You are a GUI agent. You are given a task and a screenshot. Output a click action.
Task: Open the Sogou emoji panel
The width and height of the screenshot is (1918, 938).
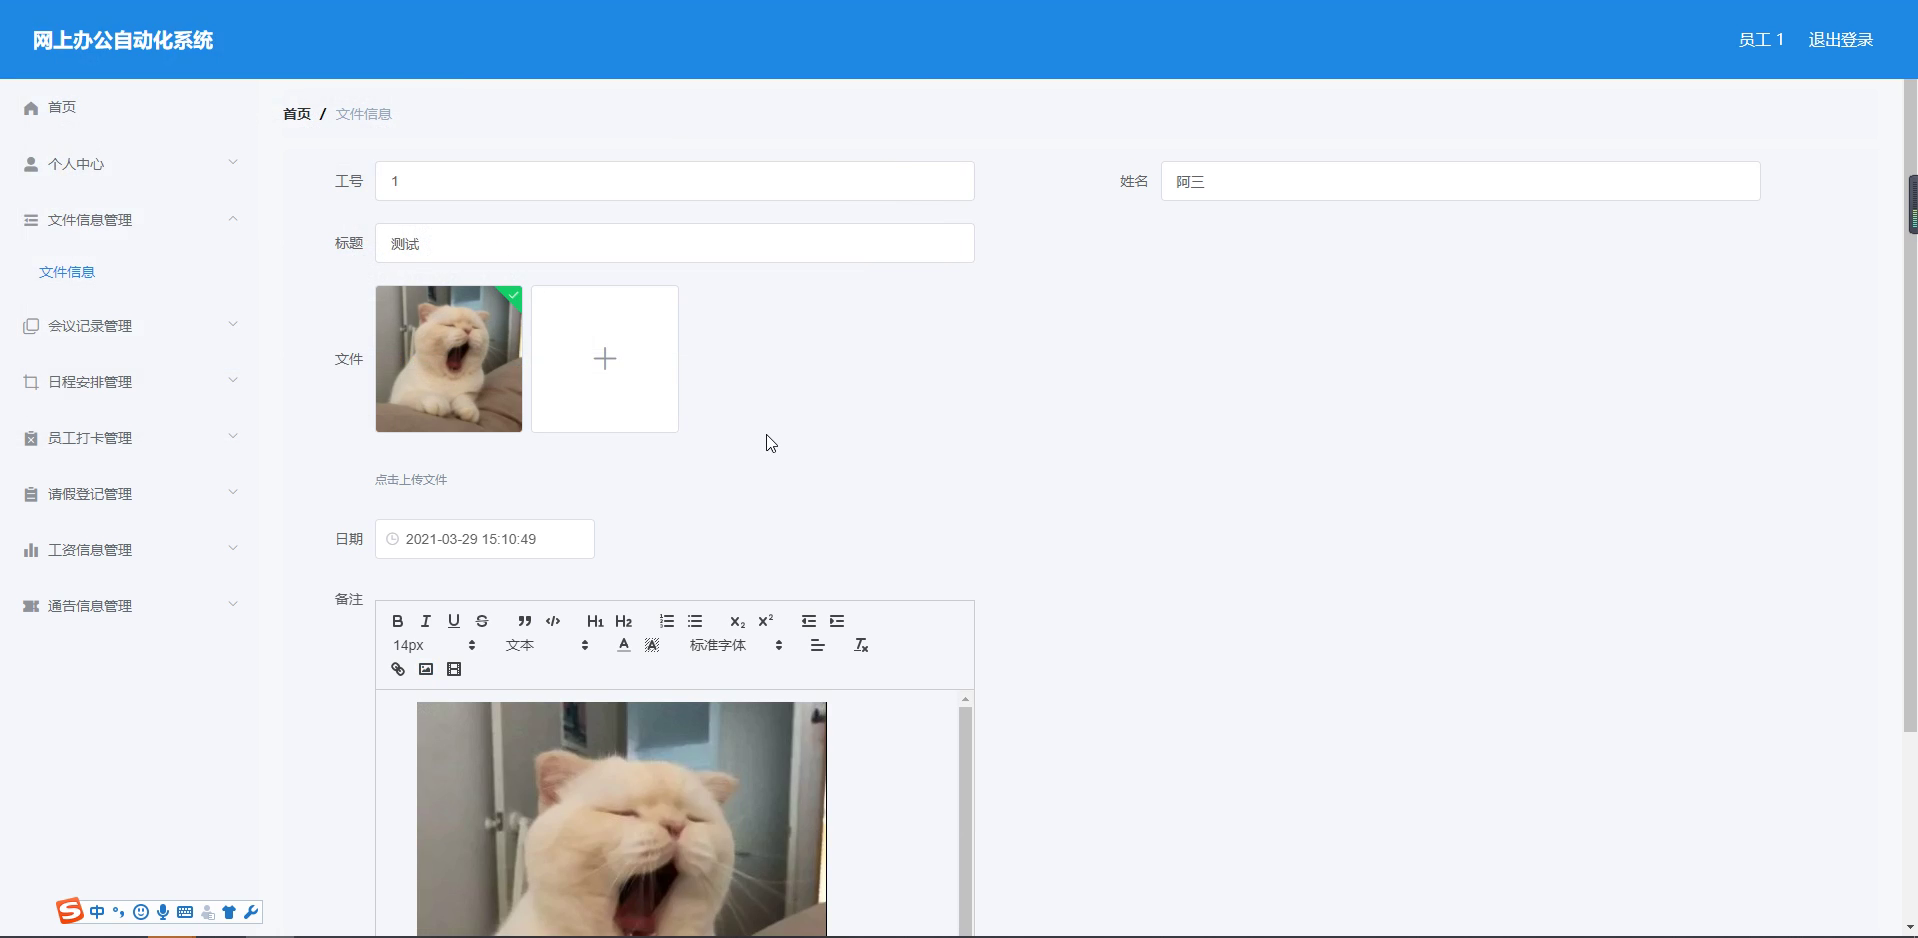[x=141, y=912]
